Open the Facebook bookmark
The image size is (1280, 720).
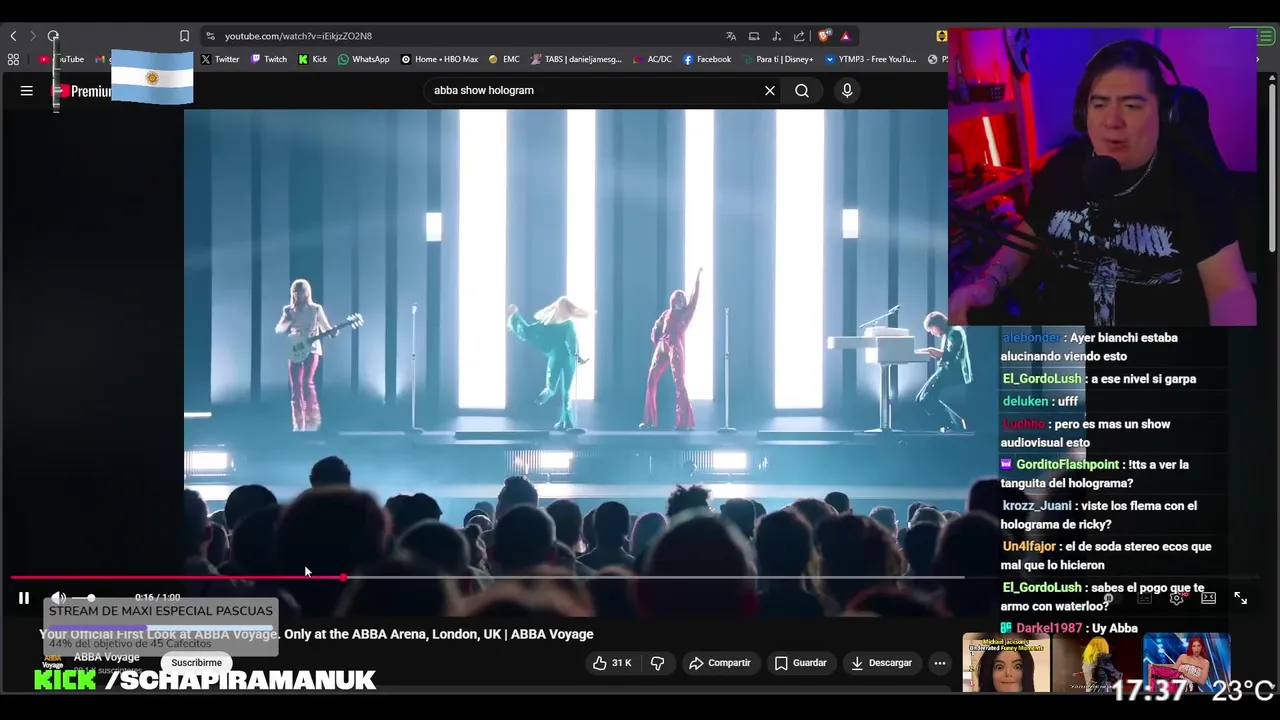pos(707,59)
